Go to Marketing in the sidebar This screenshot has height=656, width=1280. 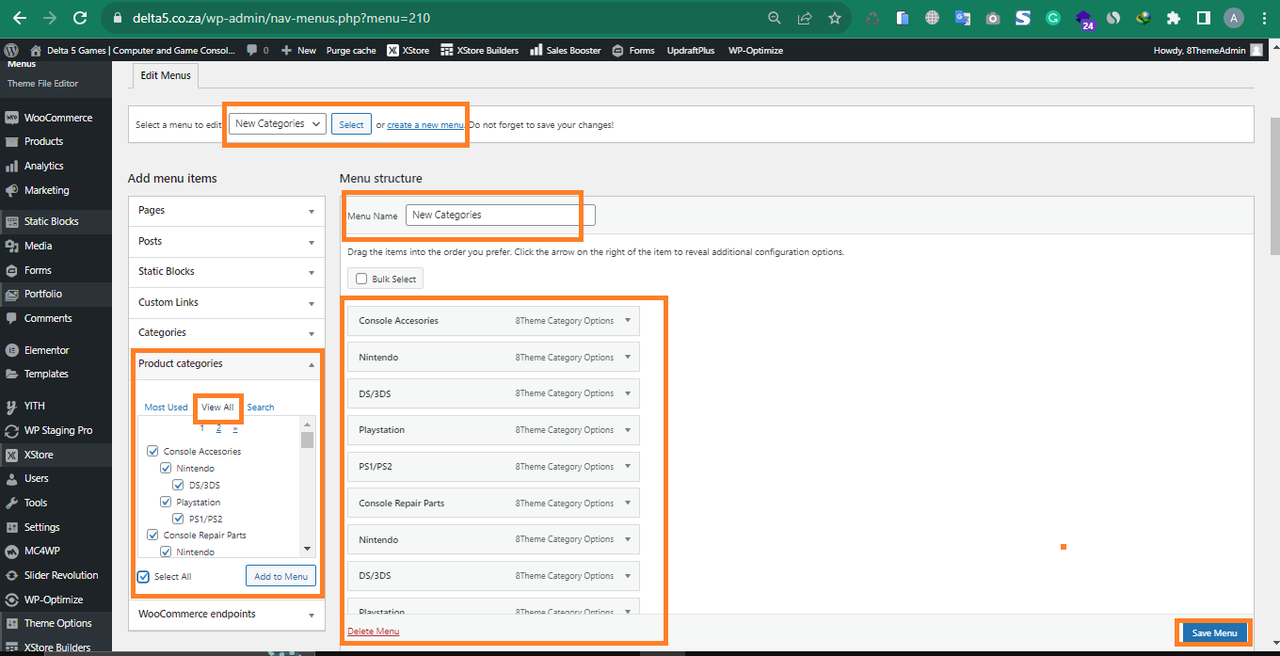46,190
